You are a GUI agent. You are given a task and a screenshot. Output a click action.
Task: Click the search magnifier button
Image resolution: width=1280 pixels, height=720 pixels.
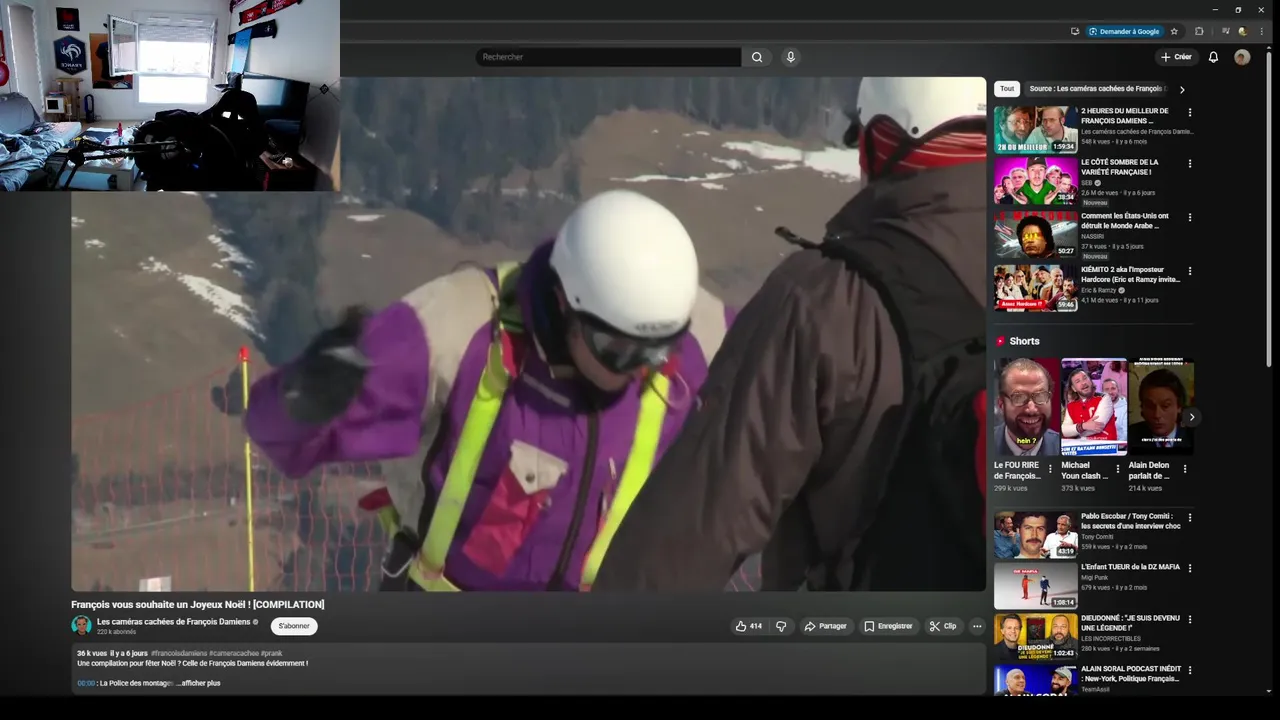point(757,57)
